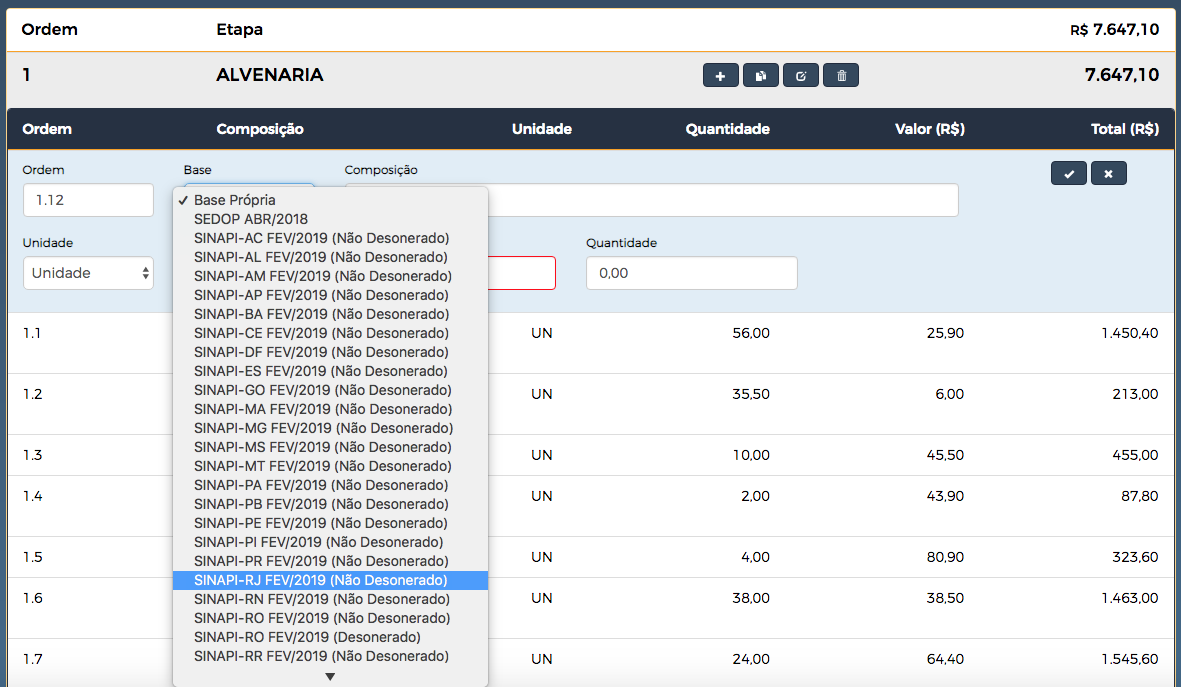1181x687 pixels.
Task: Click the Quantidade column header
Action: pyautogui.click(x=728, y=129)
